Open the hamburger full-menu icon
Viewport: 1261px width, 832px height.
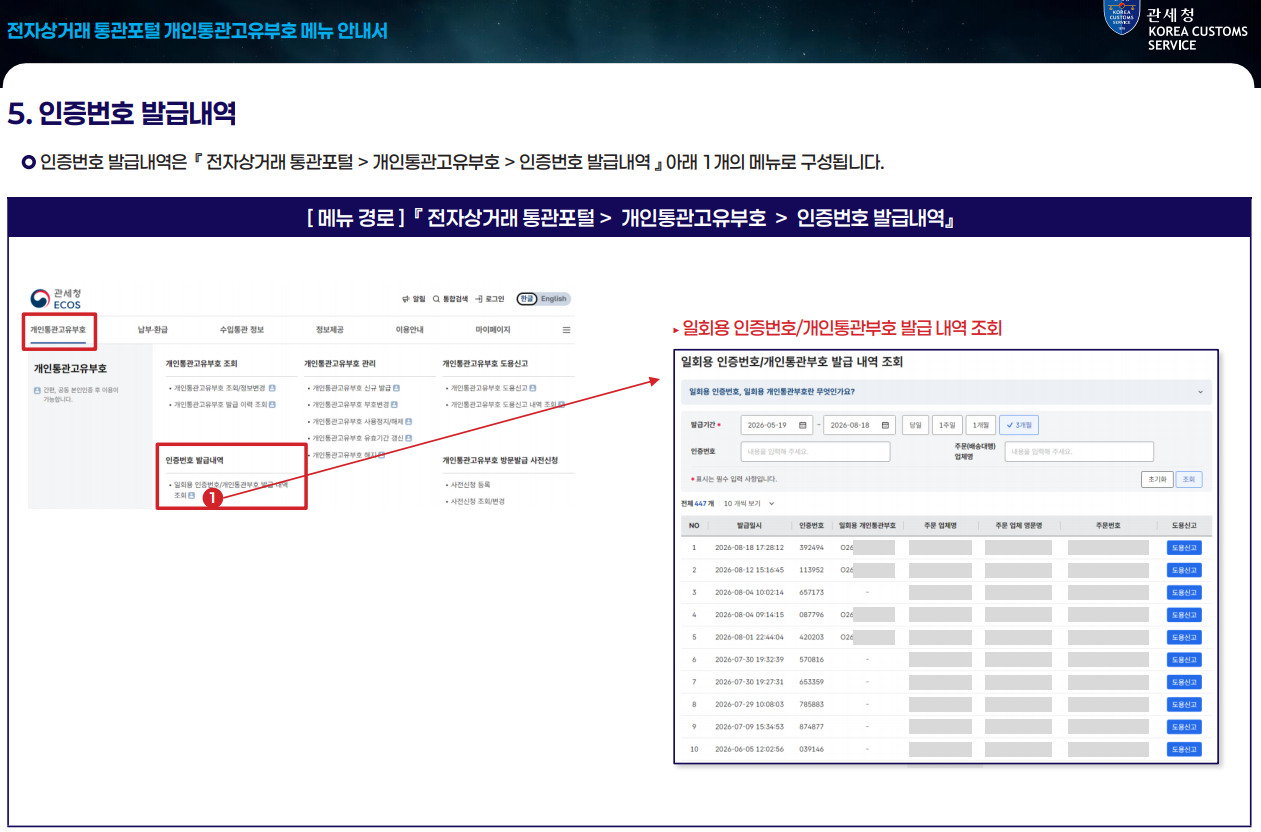[x=566, y=329]
